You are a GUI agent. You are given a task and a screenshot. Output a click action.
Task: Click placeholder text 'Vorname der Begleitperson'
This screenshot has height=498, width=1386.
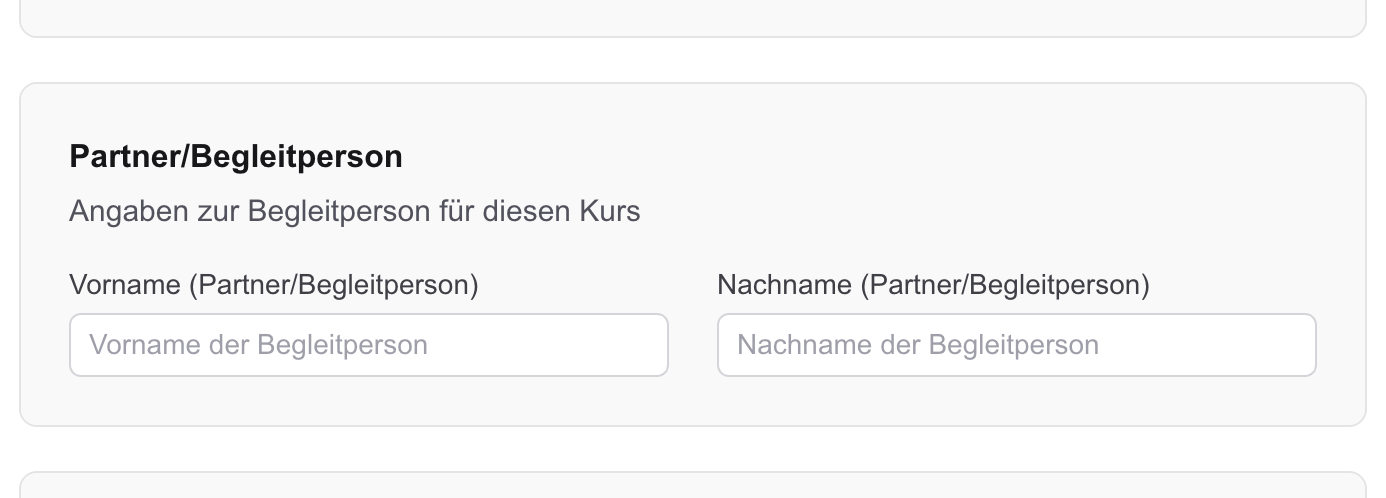pos(258,345)
